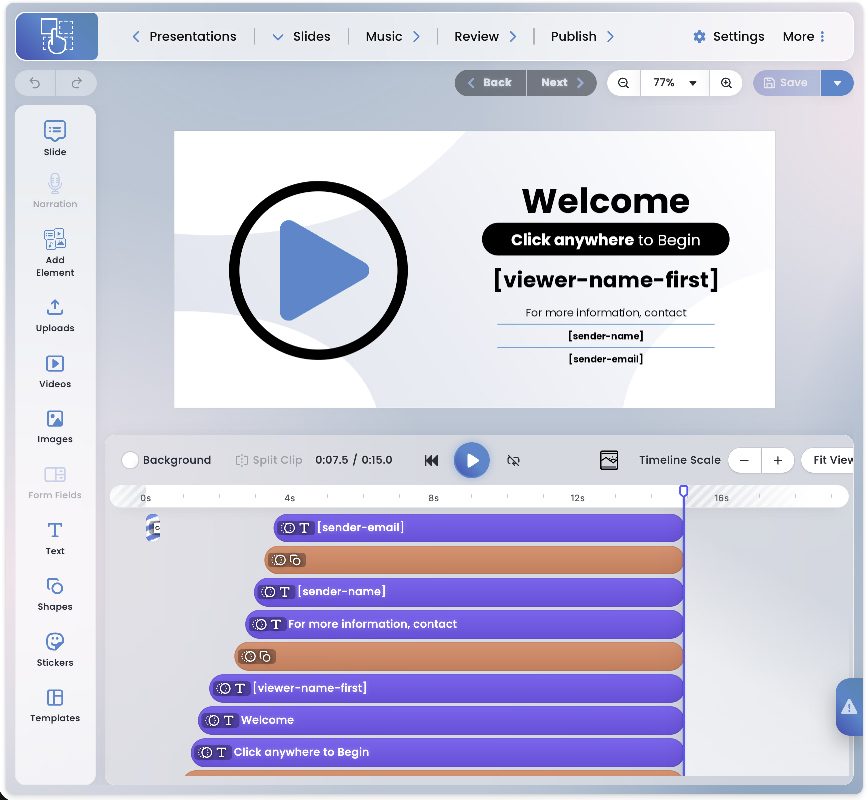Open the Slide panel icon

[55, 131]
